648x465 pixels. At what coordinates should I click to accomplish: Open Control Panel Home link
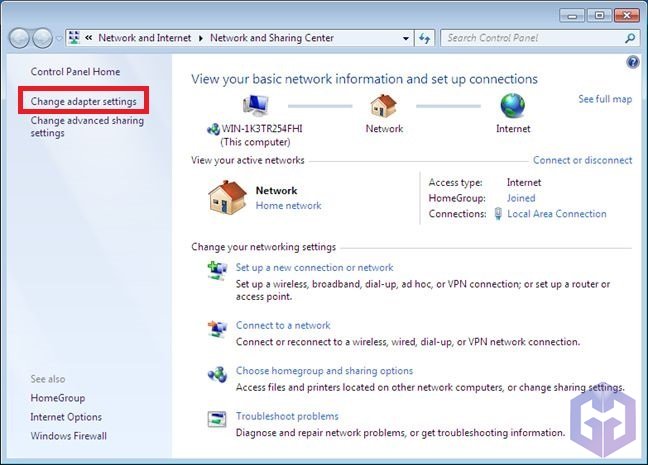(75, 72)
